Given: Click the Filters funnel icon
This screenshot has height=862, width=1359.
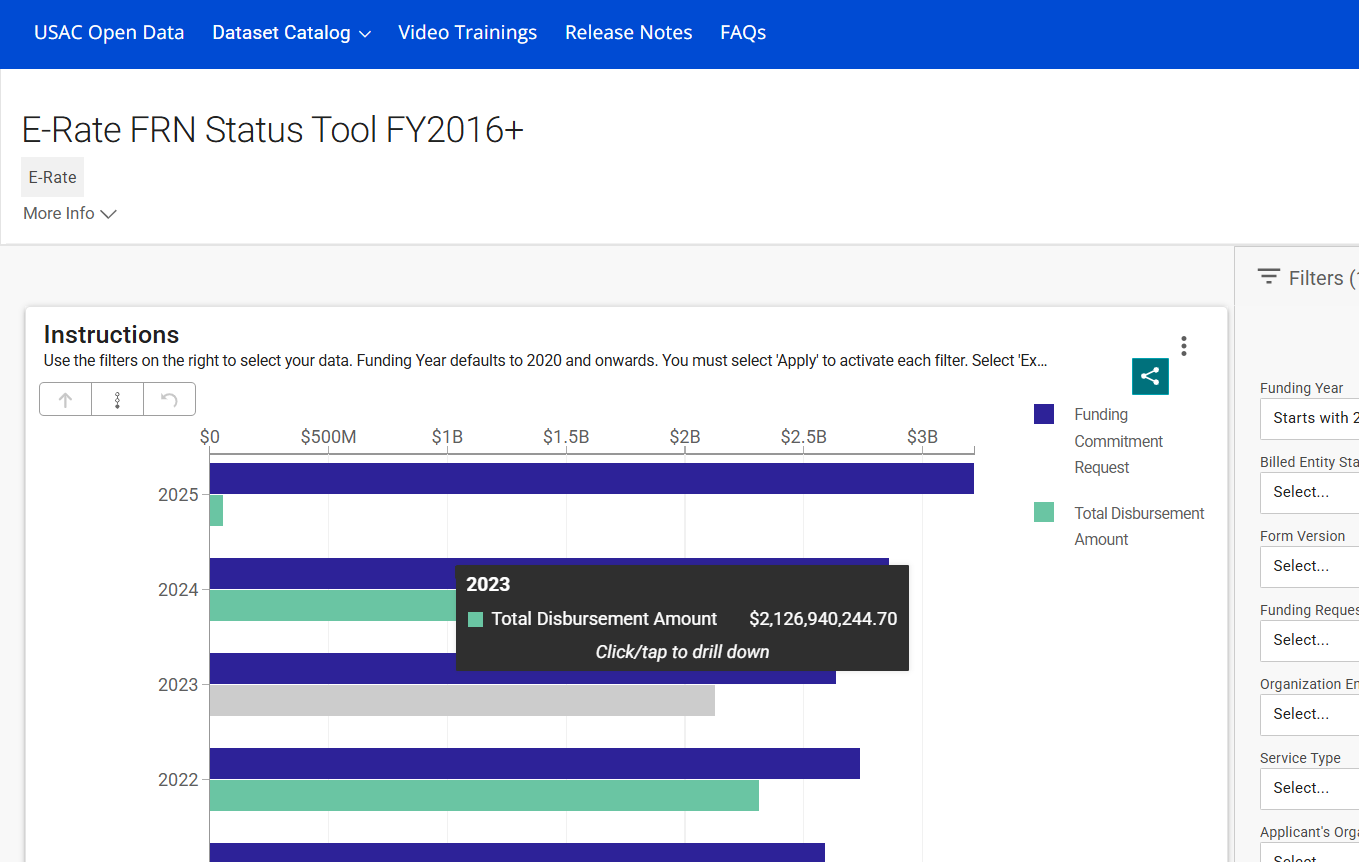Looking at the screenshot, I should pos(1269,277).
